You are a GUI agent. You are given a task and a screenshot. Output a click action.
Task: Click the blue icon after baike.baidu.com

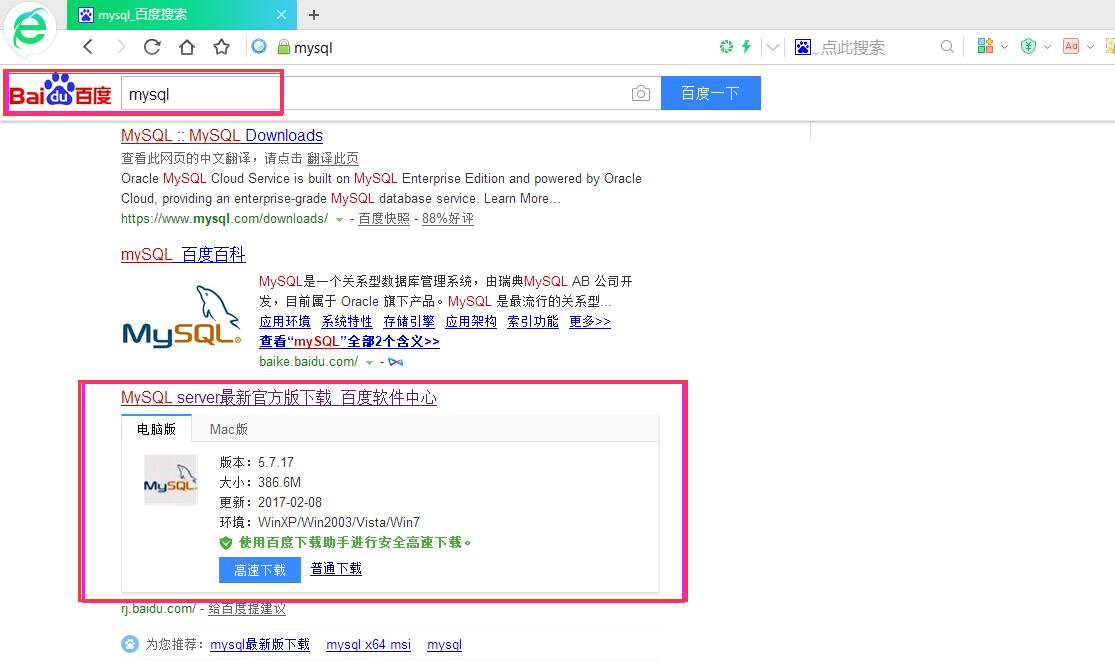(x=396, y=362)
